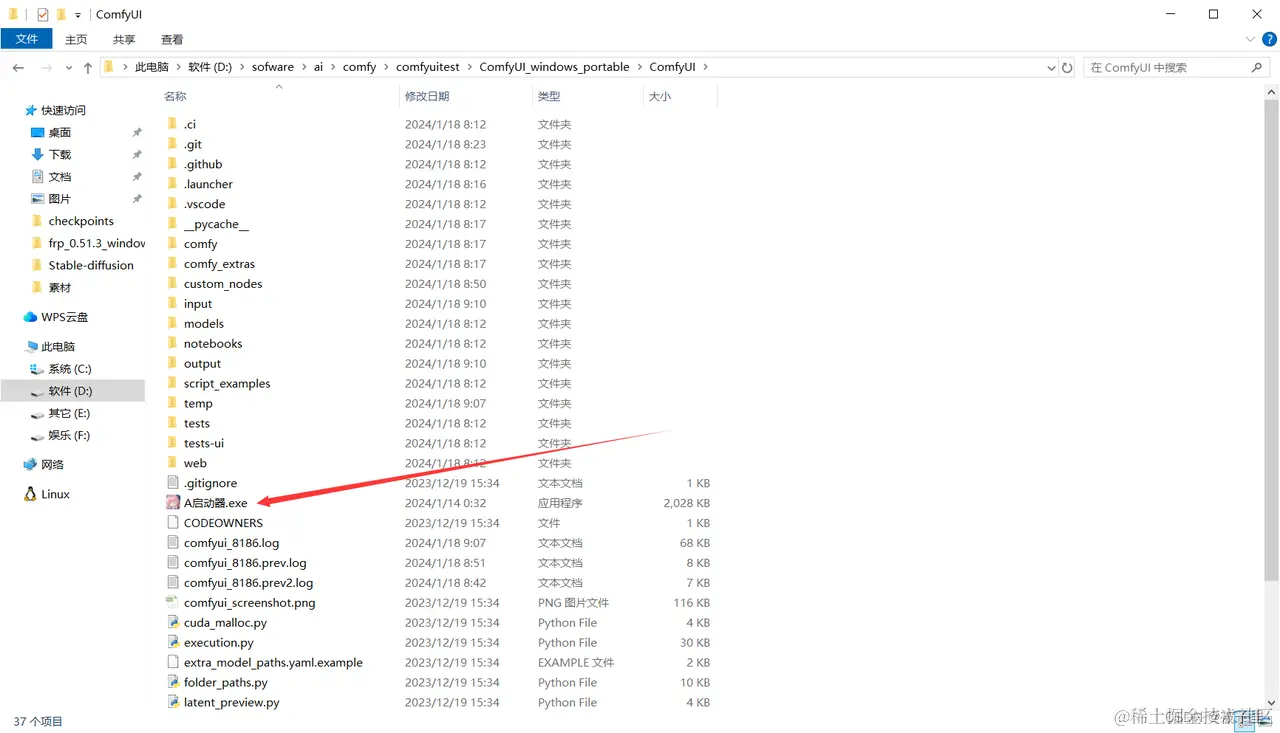Open the Stable-diffusion quick access folder
Viewport: 1280px width, 733px height.
[x=91, y=265]
